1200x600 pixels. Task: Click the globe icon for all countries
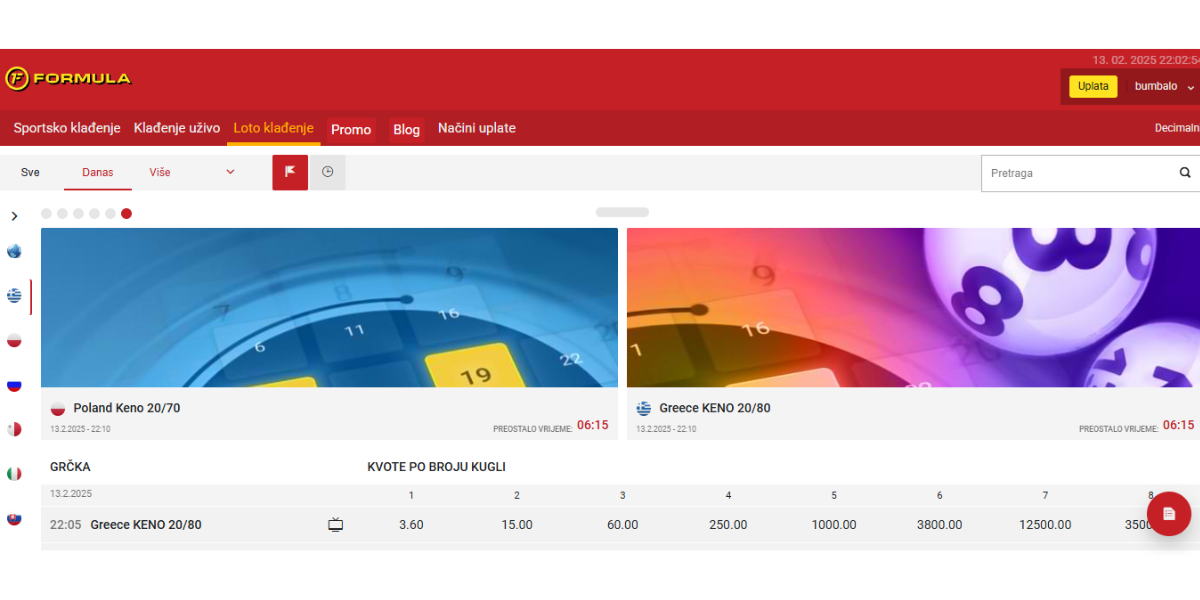[14, 252]
